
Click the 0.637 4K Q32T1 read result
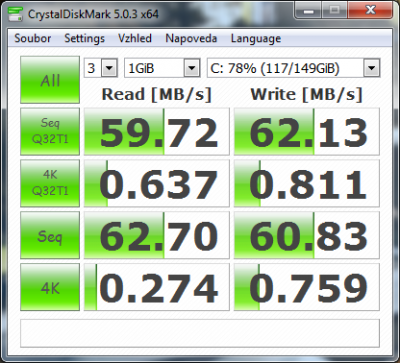(x=157, y=183)
